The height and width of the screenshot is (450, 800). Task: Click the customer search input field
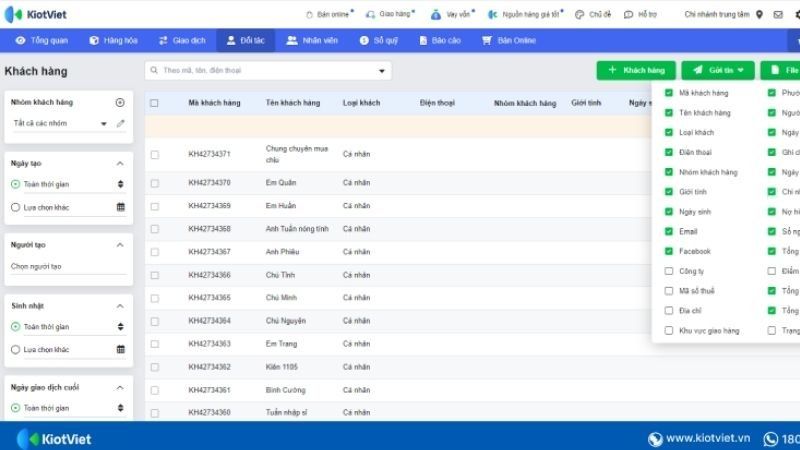point(260,71)
